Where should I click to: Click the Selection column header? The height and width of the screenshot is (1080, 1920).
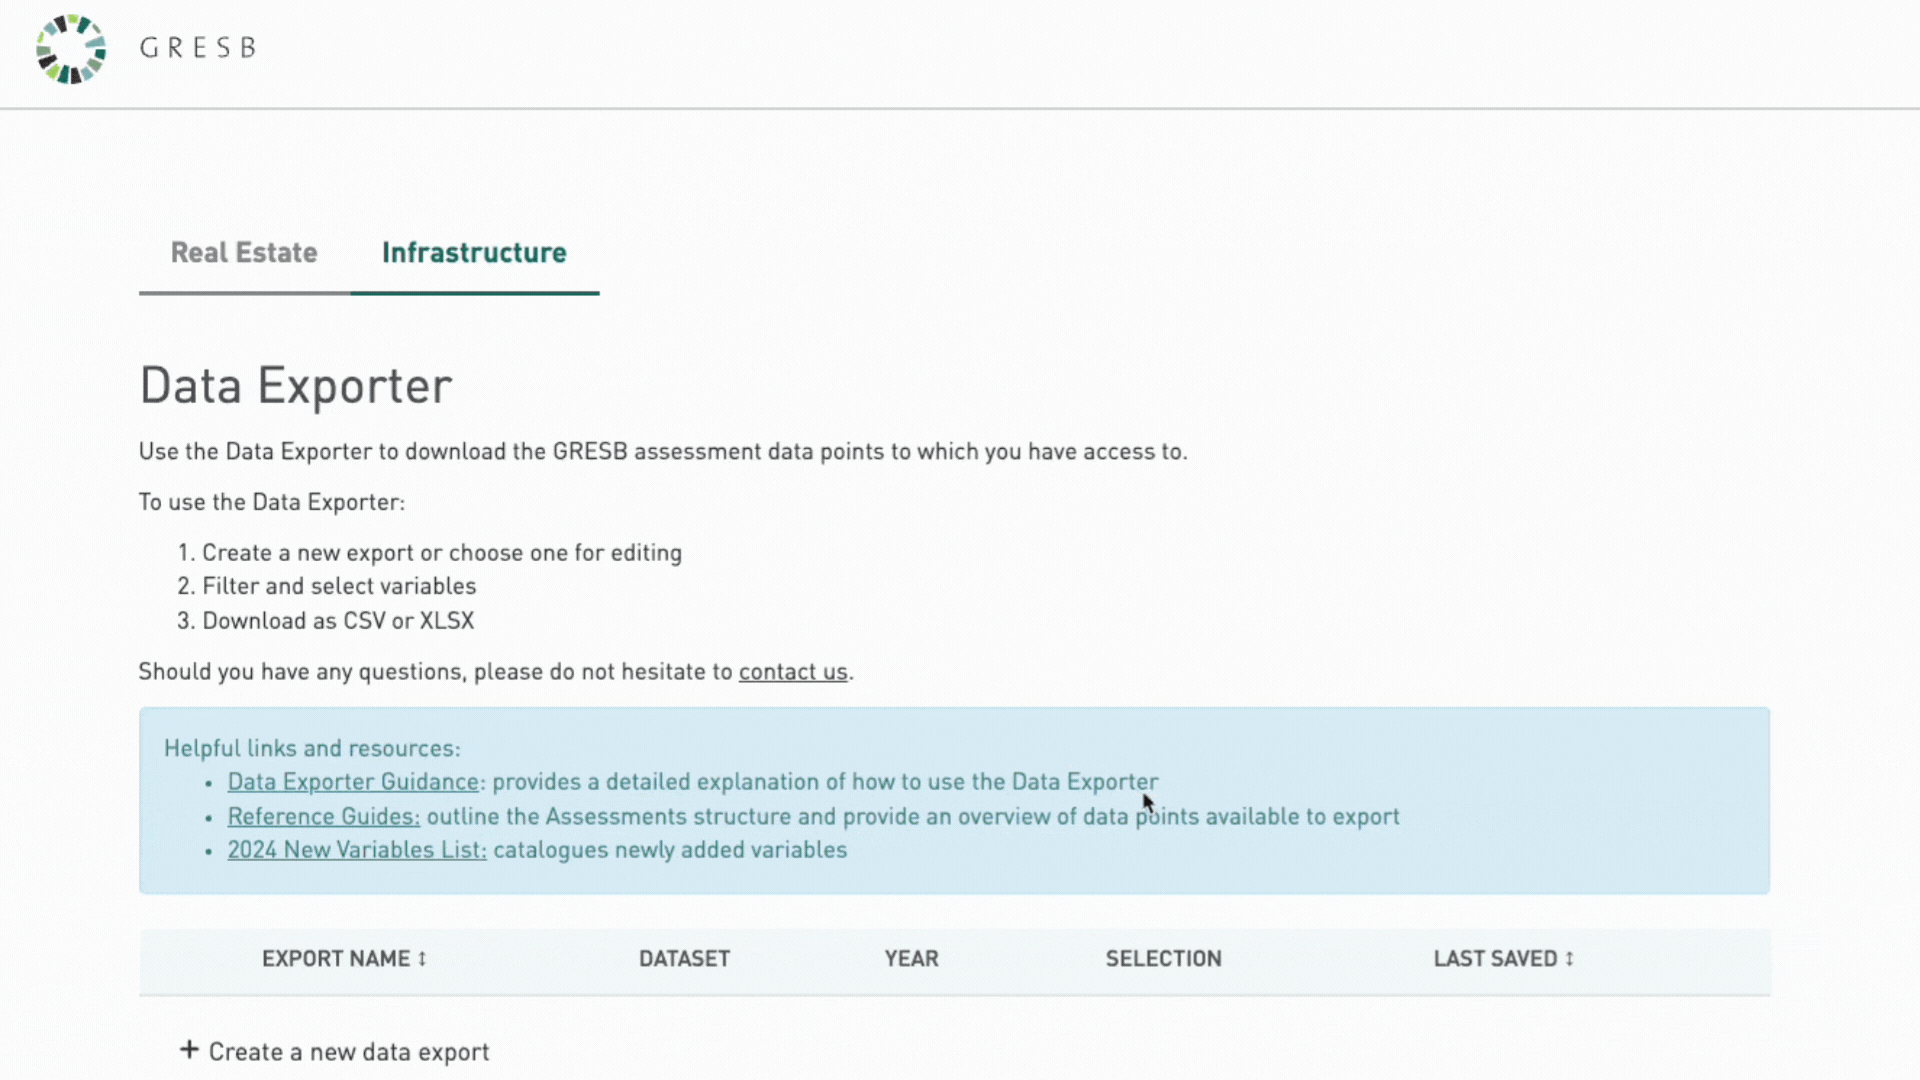tap(1164, 959)
